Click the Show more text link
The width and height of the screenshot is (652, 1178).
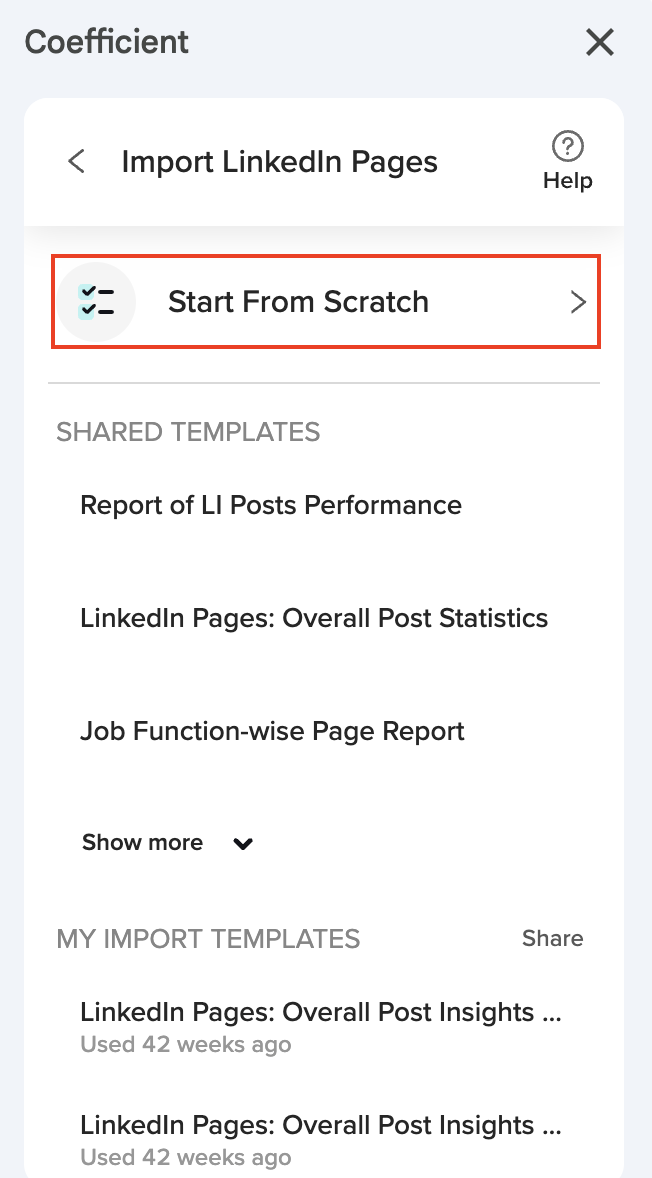pyautogui.click(x=142, y=843)
